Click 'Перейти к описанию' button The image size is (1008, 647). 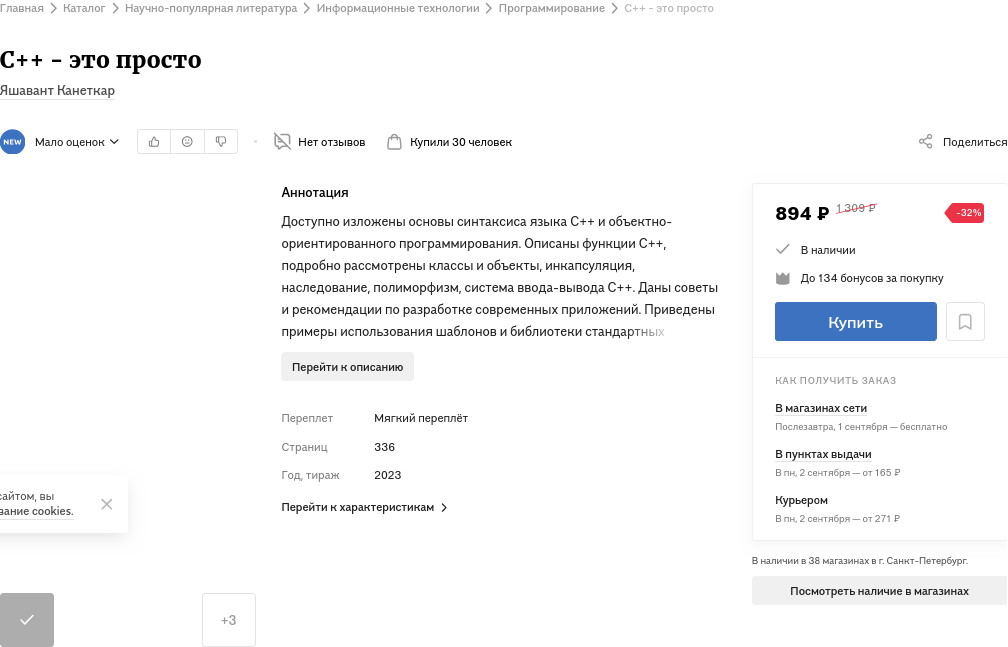347,367
